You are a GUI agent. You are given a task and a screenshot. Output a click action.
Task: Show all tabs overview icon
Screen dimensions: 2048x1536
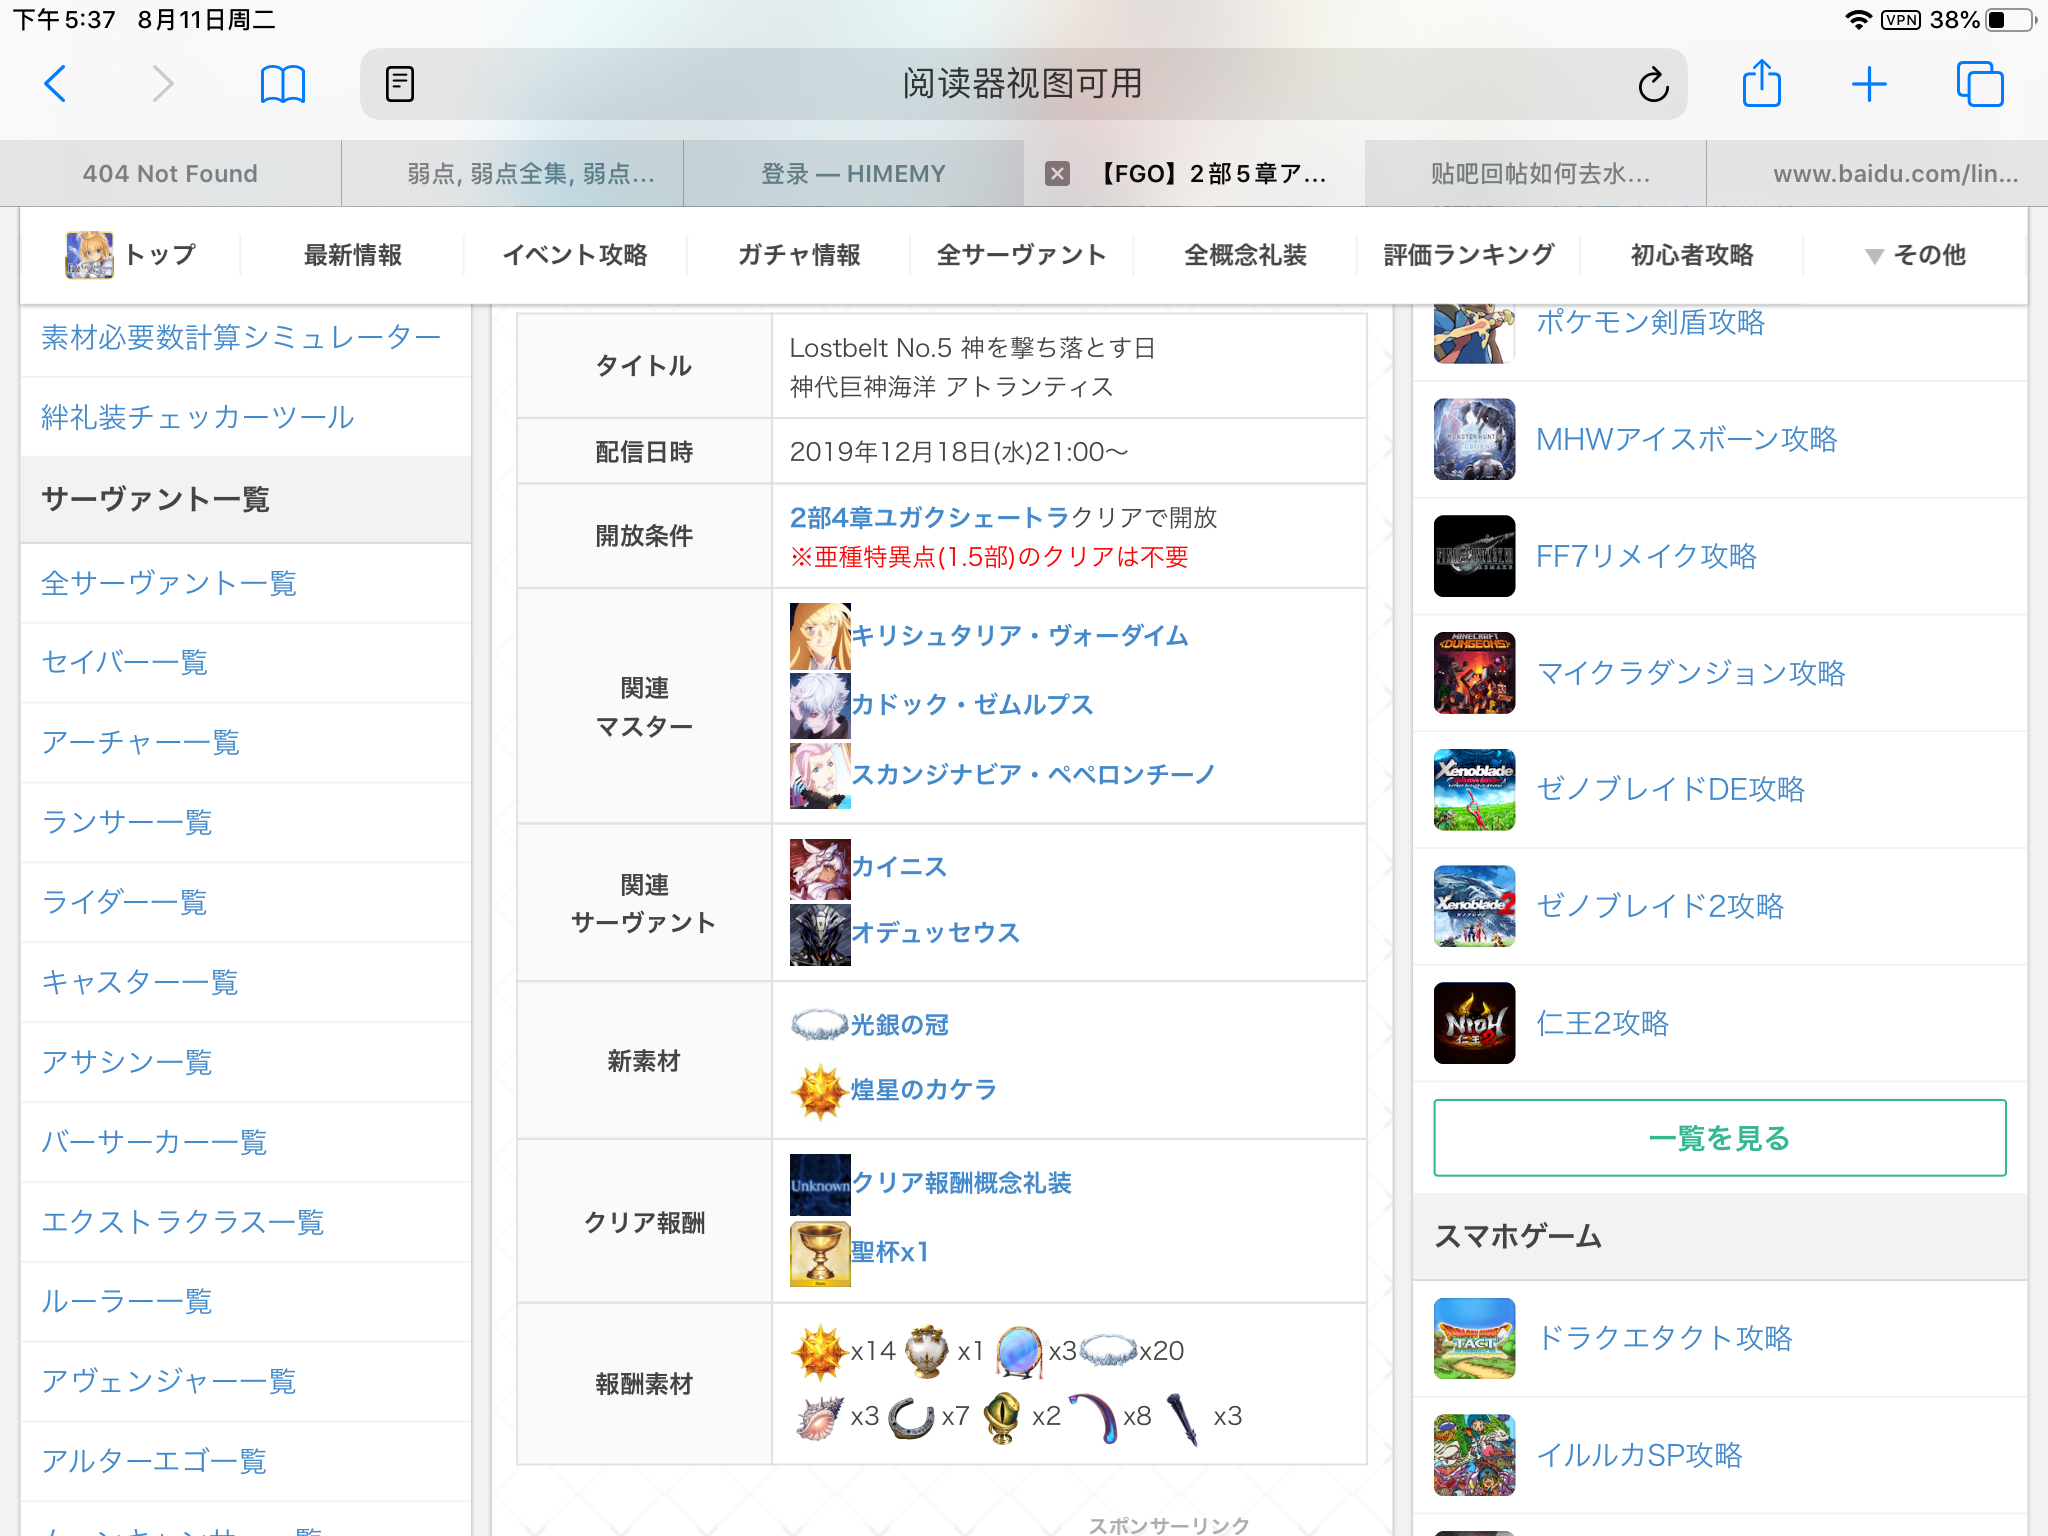(x=1980, y=84)
